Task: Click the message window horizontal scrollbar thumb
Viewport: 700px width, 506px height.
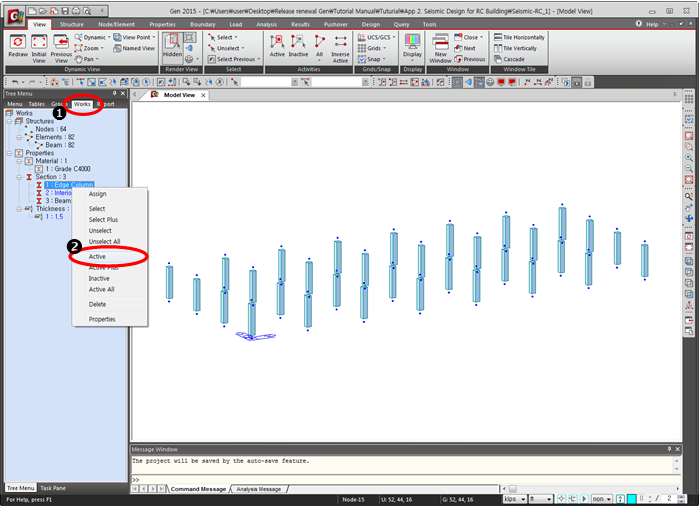Action: pos(512,489)
